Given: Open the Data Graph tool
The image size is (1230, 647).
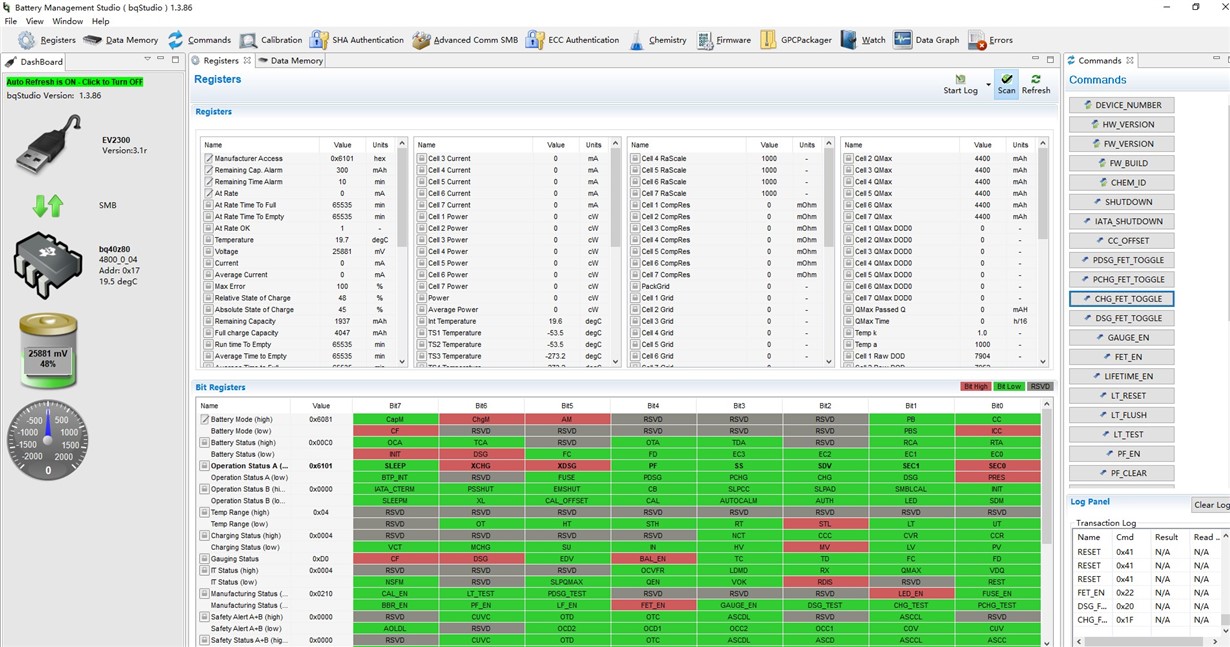Looking at the screenshot, I should [x=926, y=40].
